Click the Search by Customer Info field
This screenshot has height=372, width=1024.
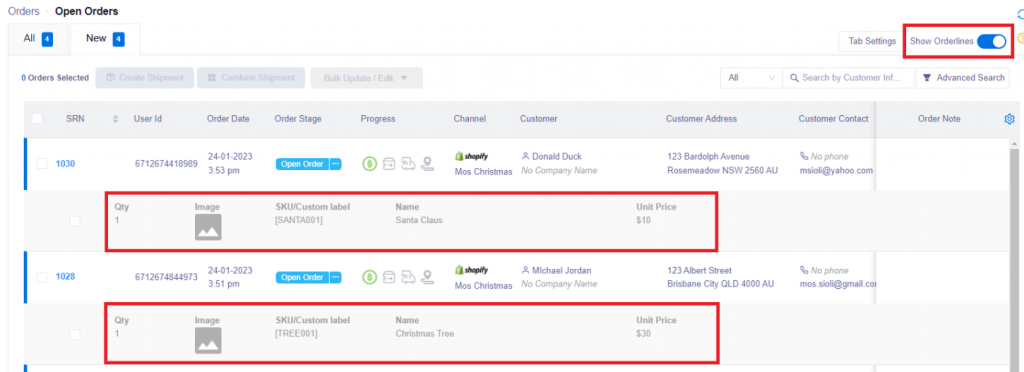(848, 78)
